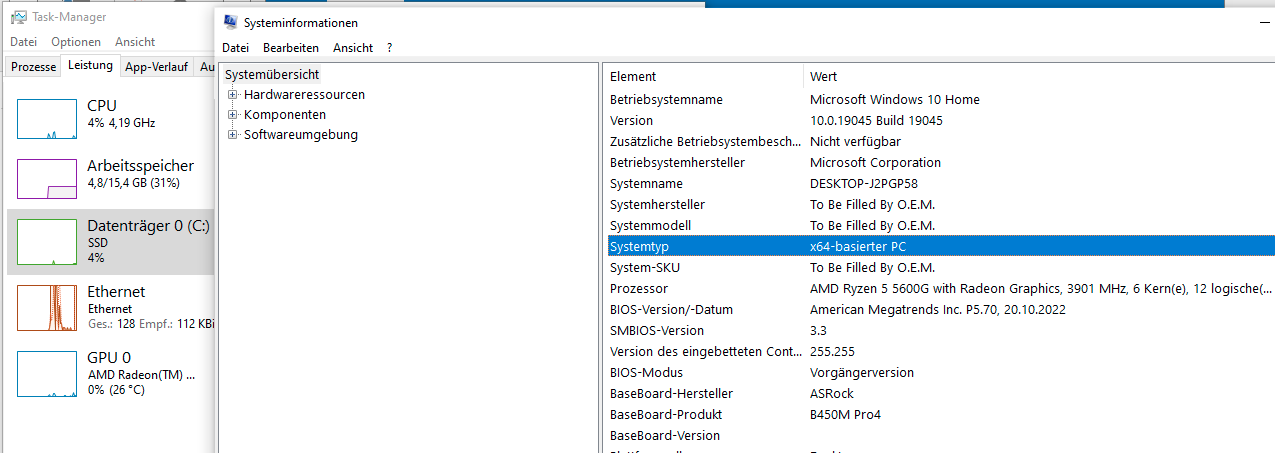Open Ansicht menu in Task-Manager
Viewport: 1275px width, 453px height.
pyautogui.click(x=135, y=42)
